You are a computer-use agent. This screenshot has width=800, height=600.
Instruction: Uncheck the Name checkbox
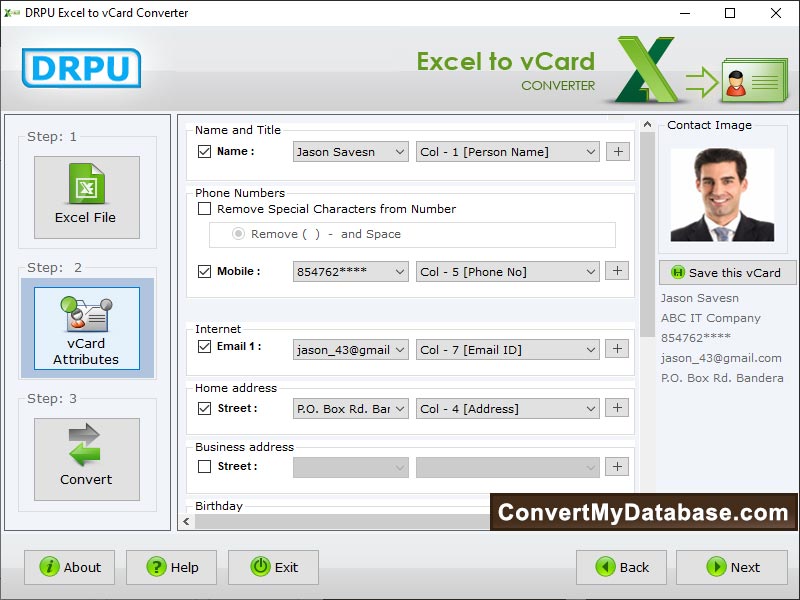click(x=205, y=152)
